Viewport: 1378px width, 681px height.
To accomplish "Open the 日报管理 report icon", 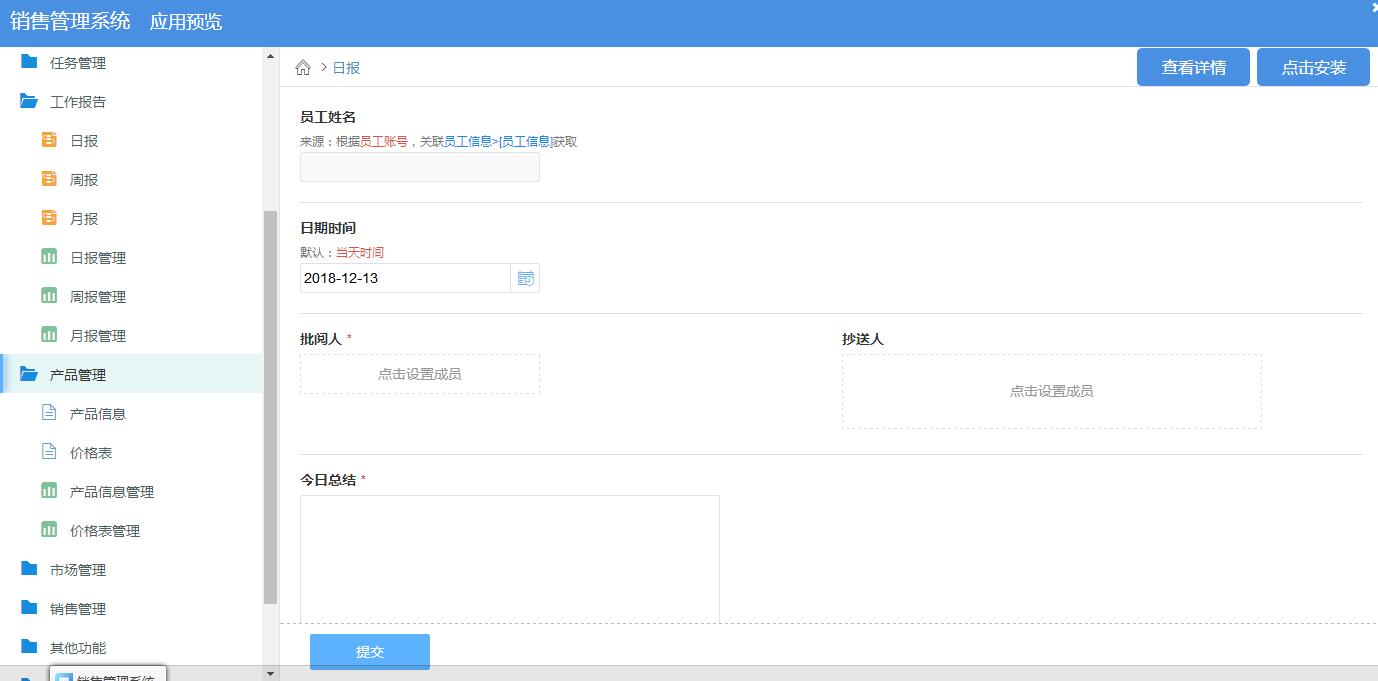I will (x=47, y=257).
